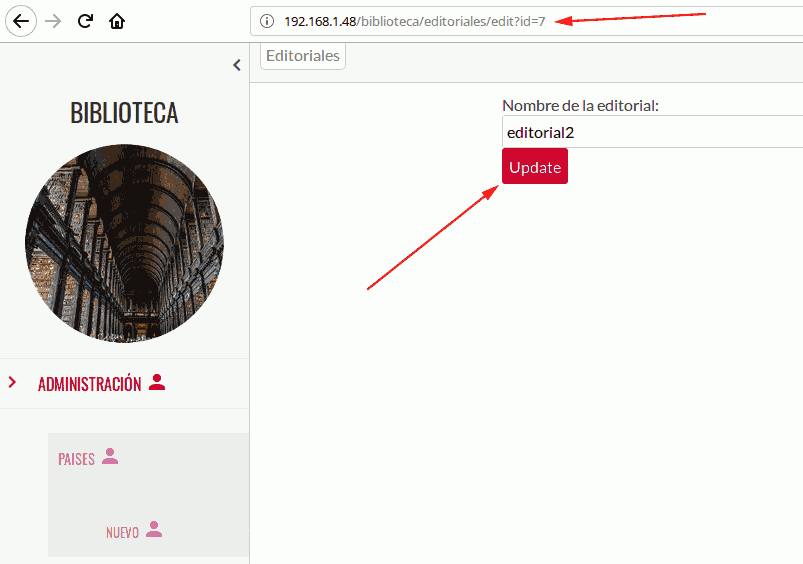
Task: Open the PAISES submenu item
Action: pyautogui.click(x=76, y=459)
